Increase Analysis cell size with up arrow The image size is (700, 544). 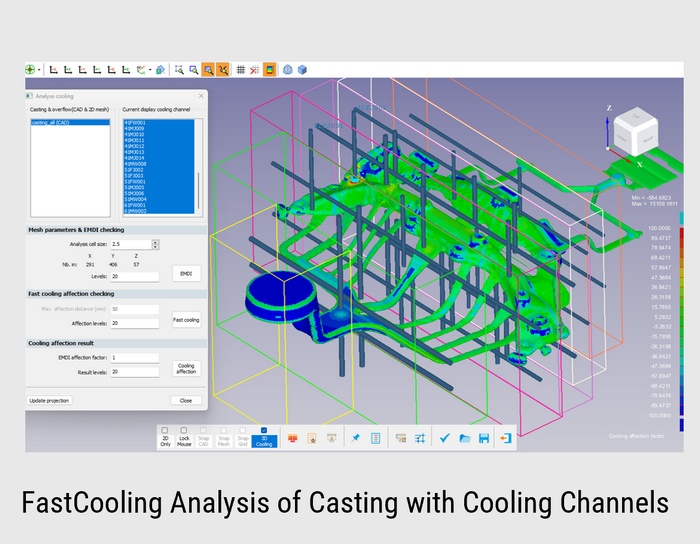pyautogui.click(x=155, y=242)
